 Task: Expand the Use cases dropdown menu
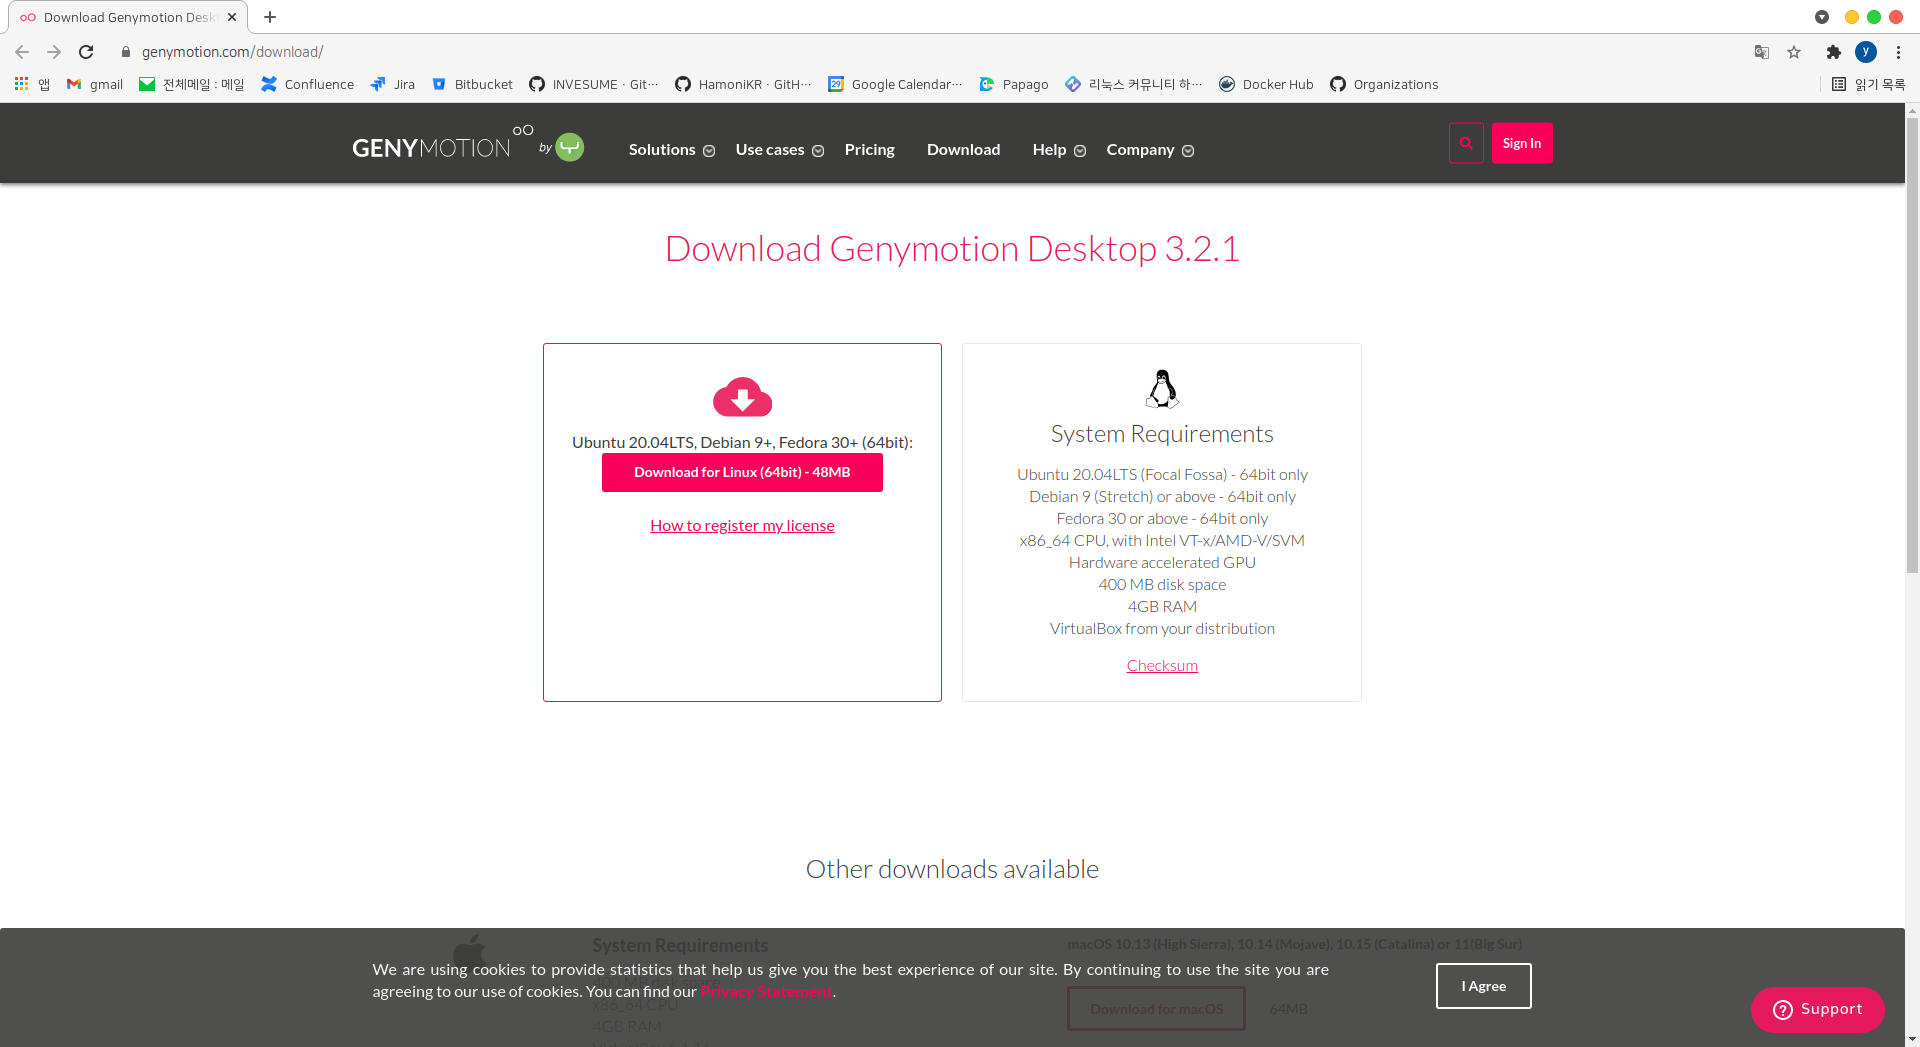click(x=779, y=150)
